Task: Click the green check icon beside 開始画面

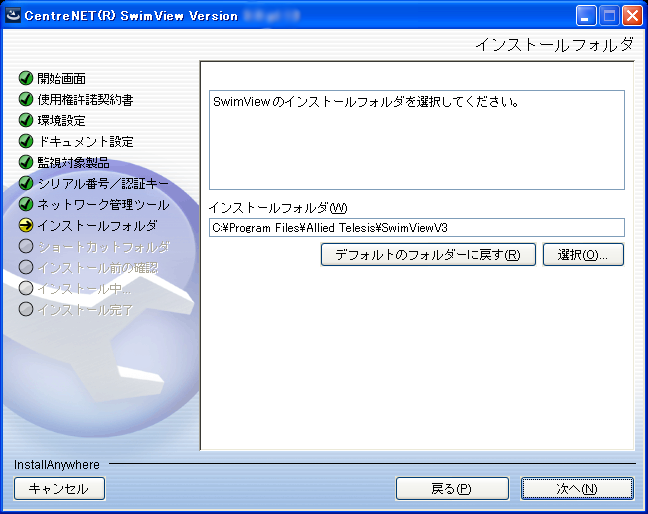Action: tap(26, 78)
